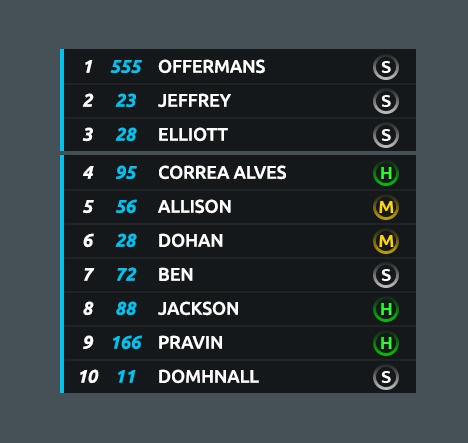Click the soft tyre icon beside BEN
The width and height of the screenshot is (468, 443).
click(x=386, y=275)
